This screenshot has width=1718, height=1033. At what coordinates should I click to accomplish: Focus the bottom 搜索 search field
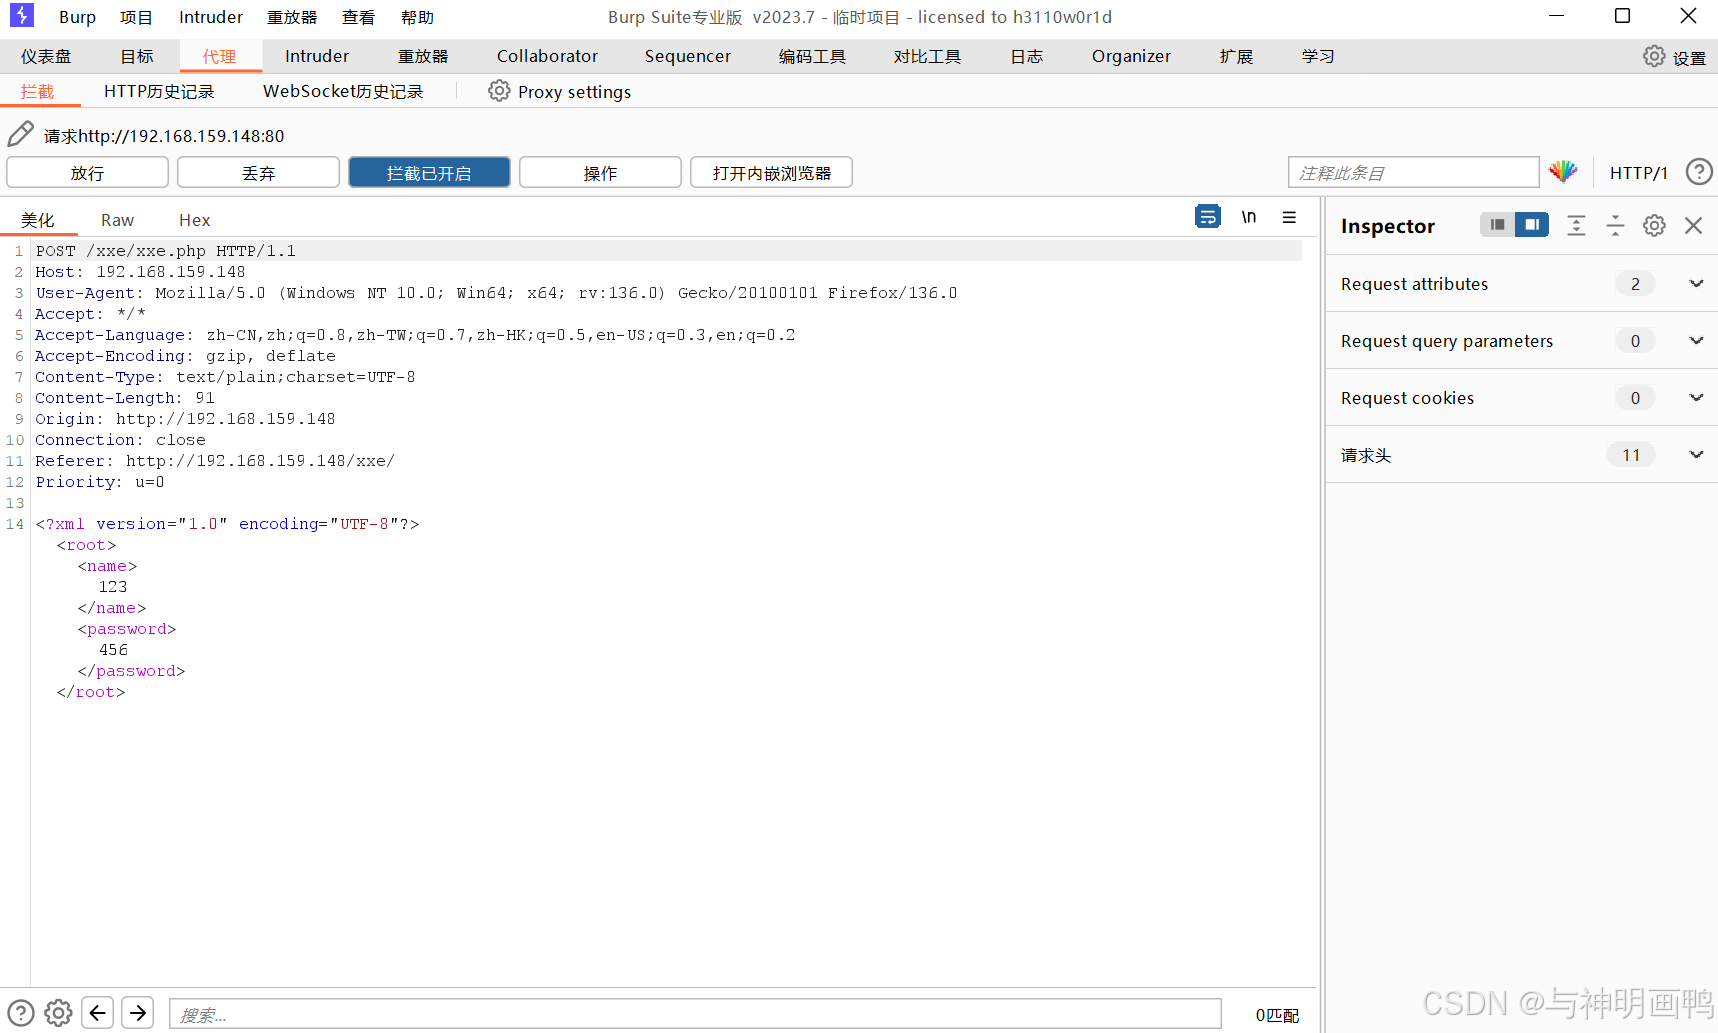point(695,1014)
